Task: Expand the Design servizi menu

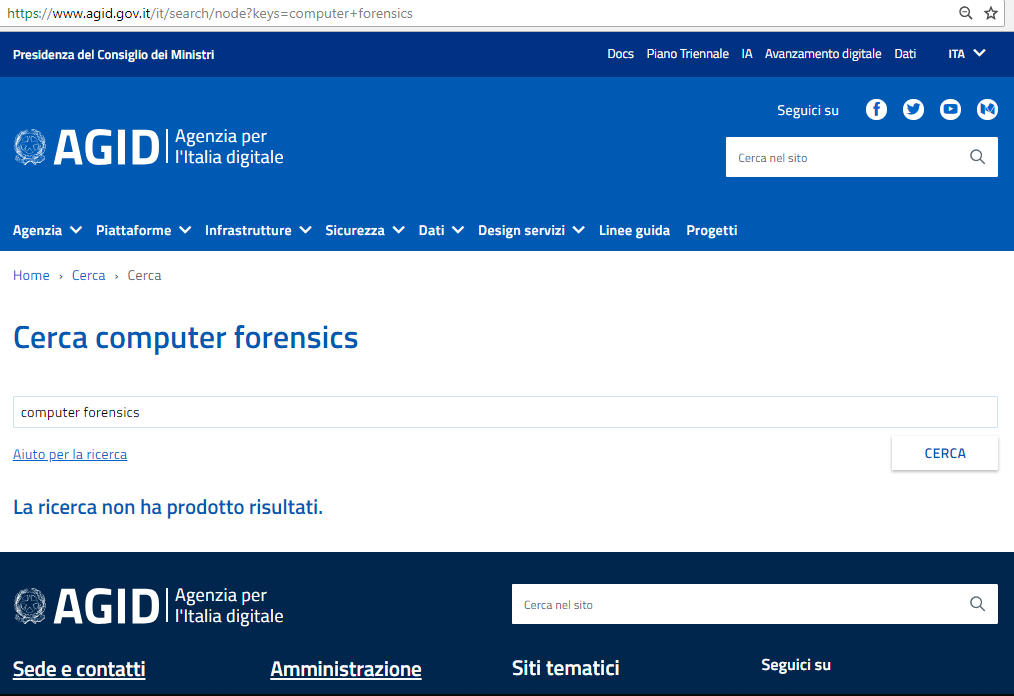Action: [x=532, y=230]
